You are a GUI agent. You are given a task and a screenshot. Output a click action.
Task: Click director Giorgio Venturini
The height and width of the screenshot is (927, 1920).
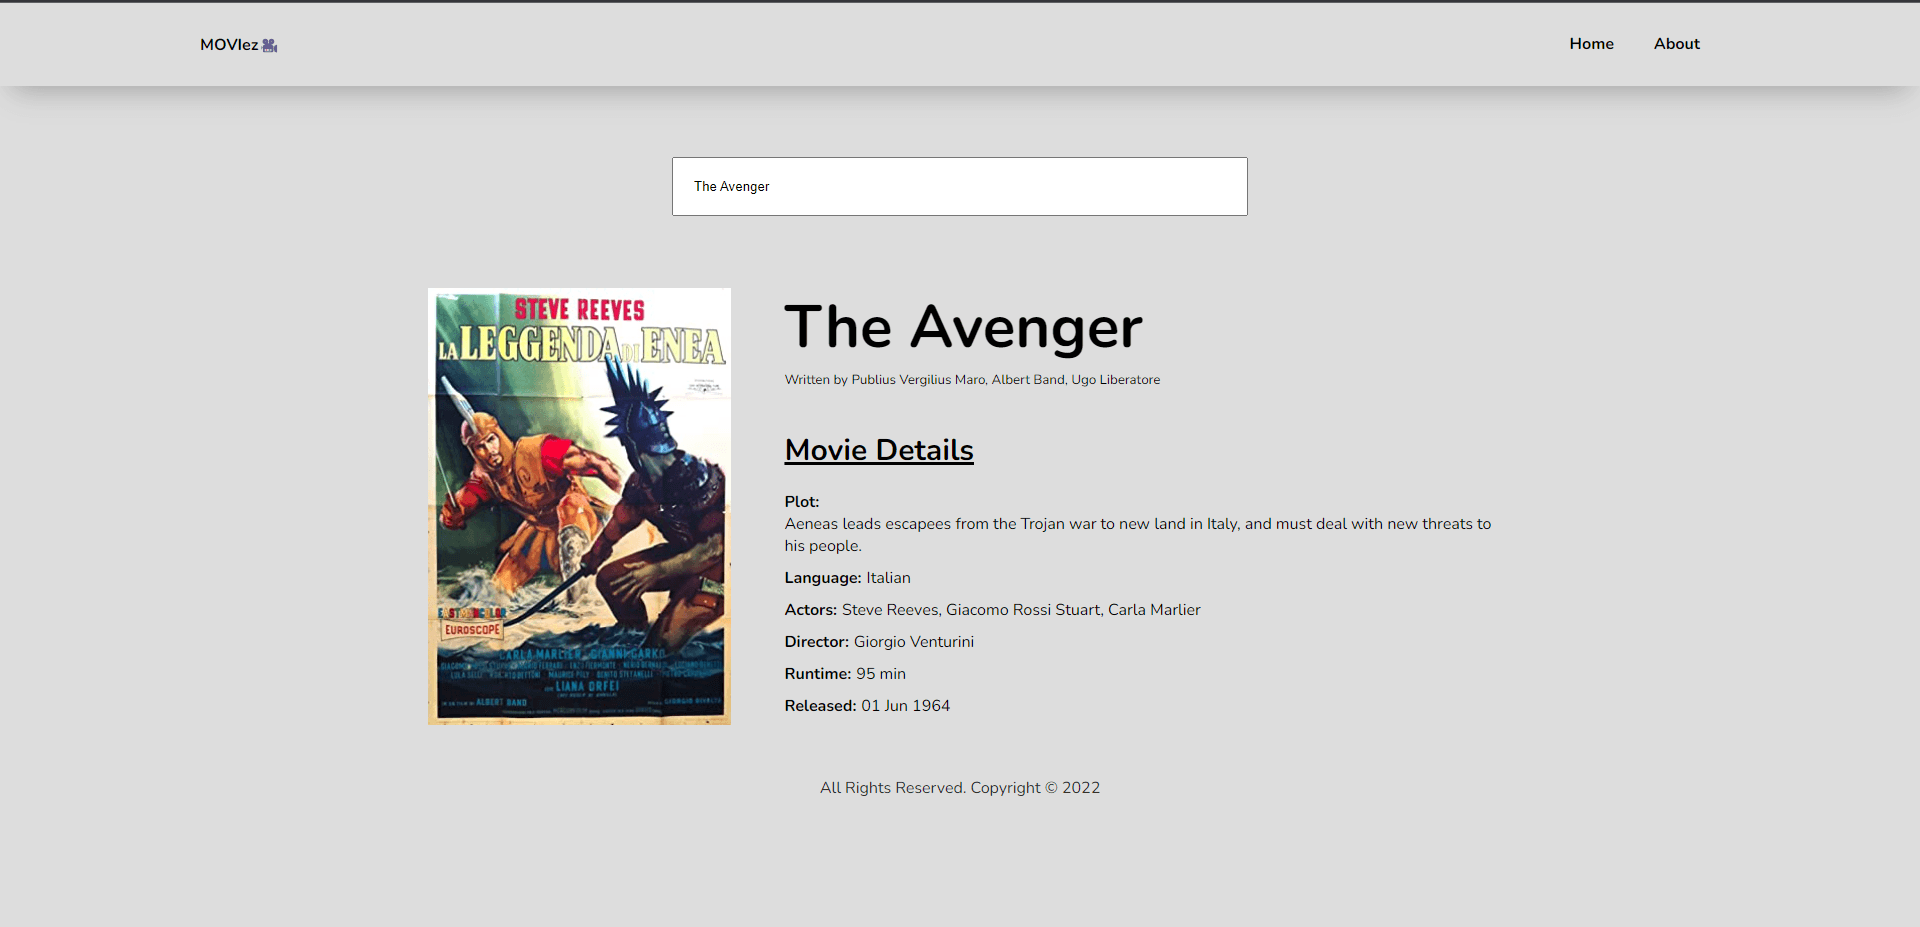point(913,641)
